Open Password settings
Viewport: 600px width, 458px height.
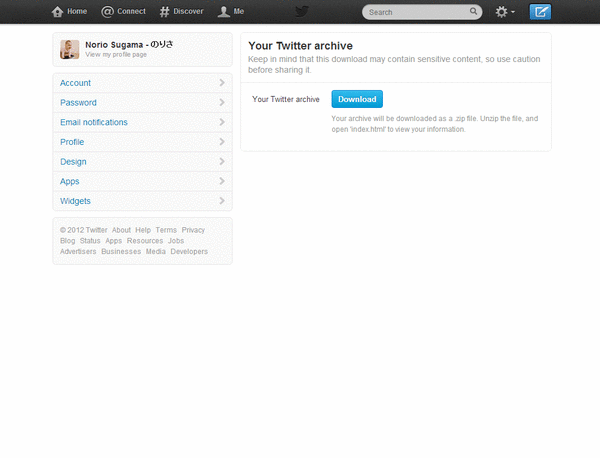(x=142, y=103)
